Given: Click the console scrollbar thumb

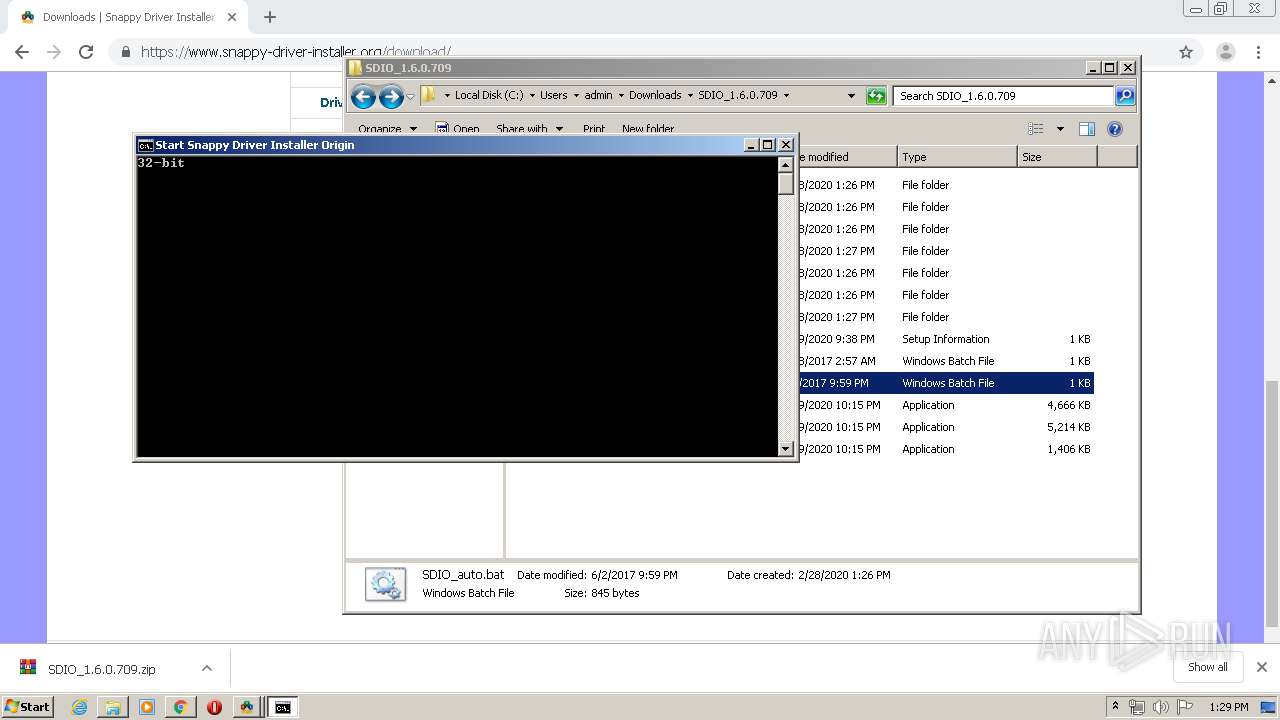Looking at the screenshot, I should point(785,183).
